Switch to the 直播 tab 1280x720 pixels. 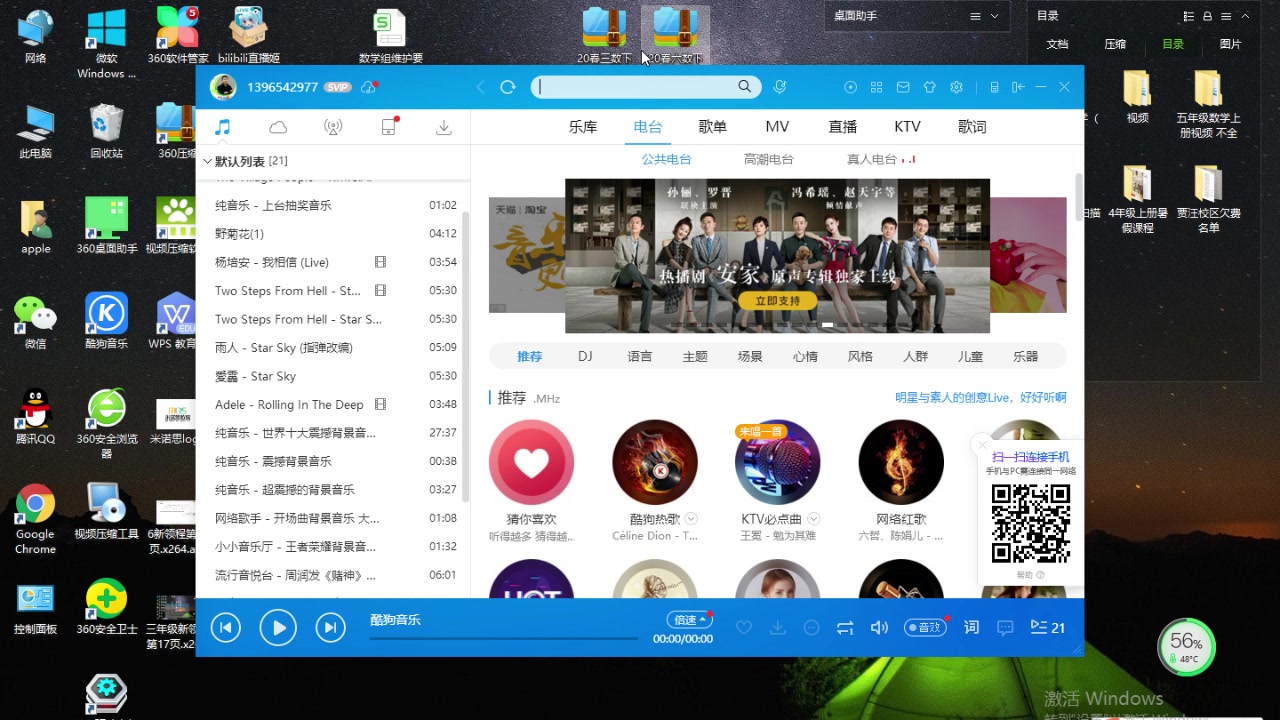[x=842, y=127]
